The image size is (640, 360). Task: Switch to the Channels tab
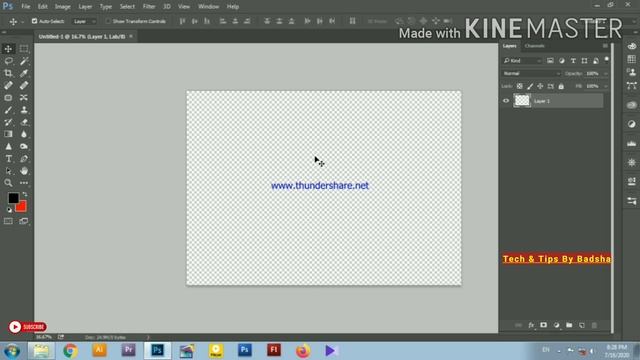[x=534, y=46]
